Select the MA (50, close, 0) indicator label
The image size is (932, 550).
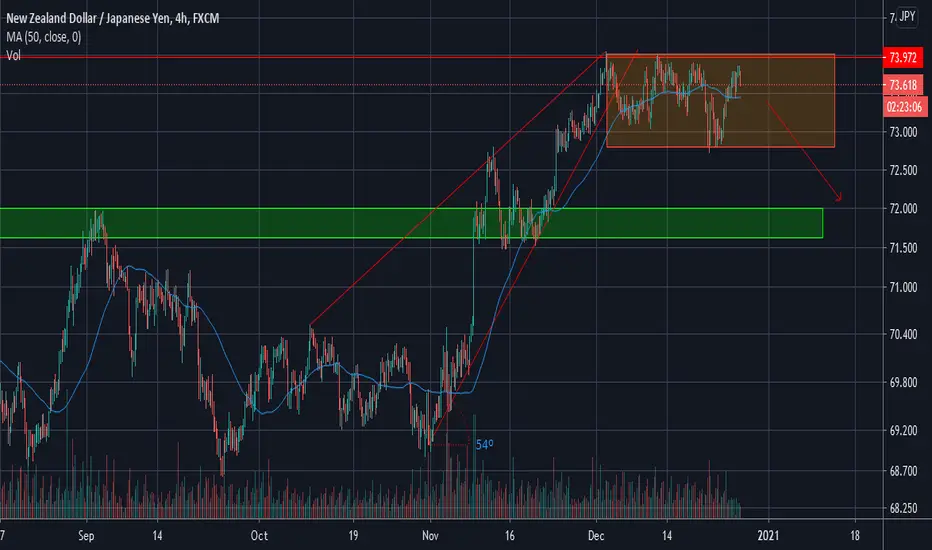tap(44, 37)
